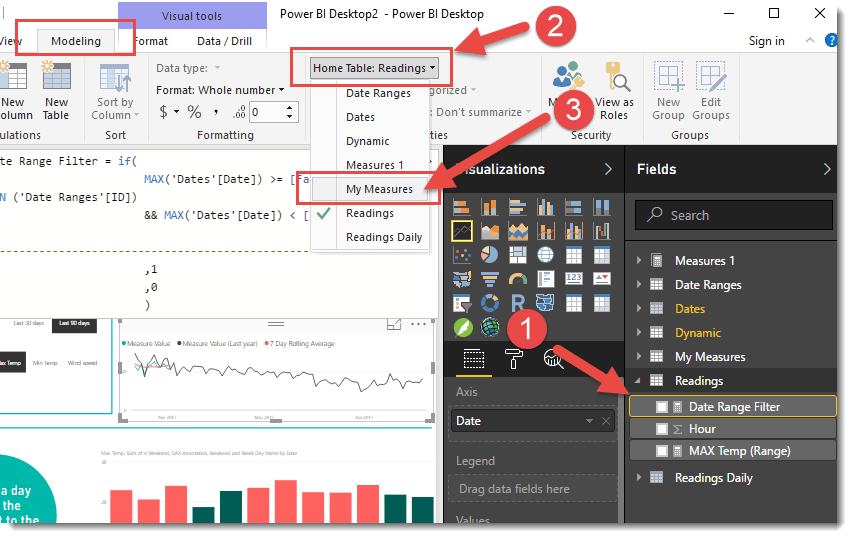Select the area chart visual

click(490, 231)
